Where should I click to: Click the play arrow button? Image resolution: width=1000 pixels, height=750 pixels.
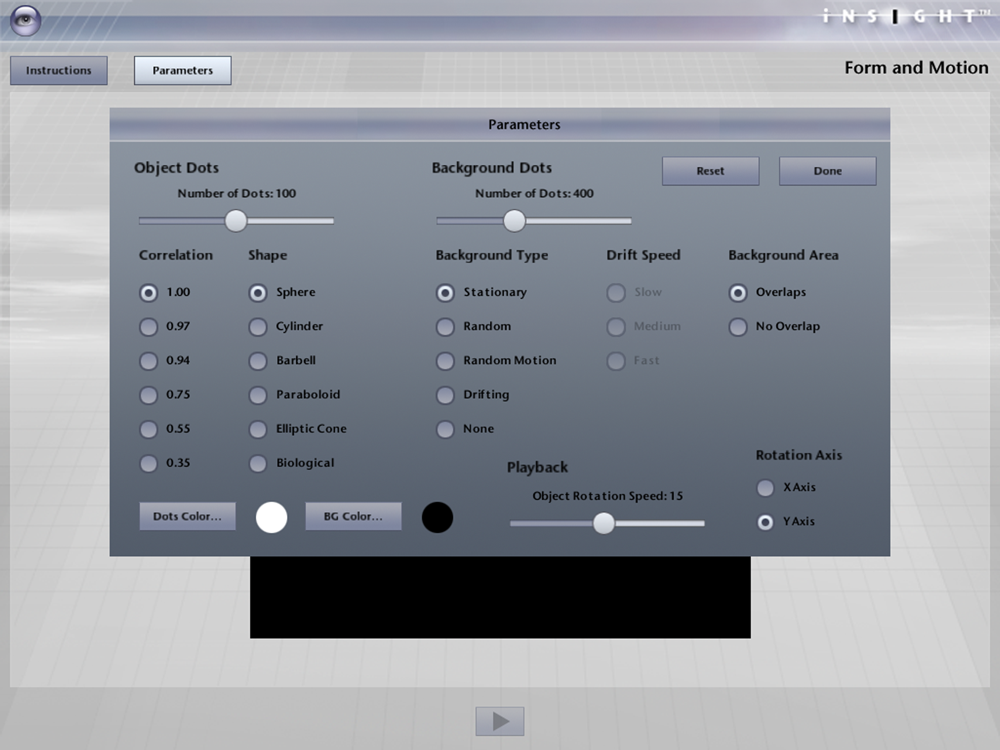coord(500,721)
